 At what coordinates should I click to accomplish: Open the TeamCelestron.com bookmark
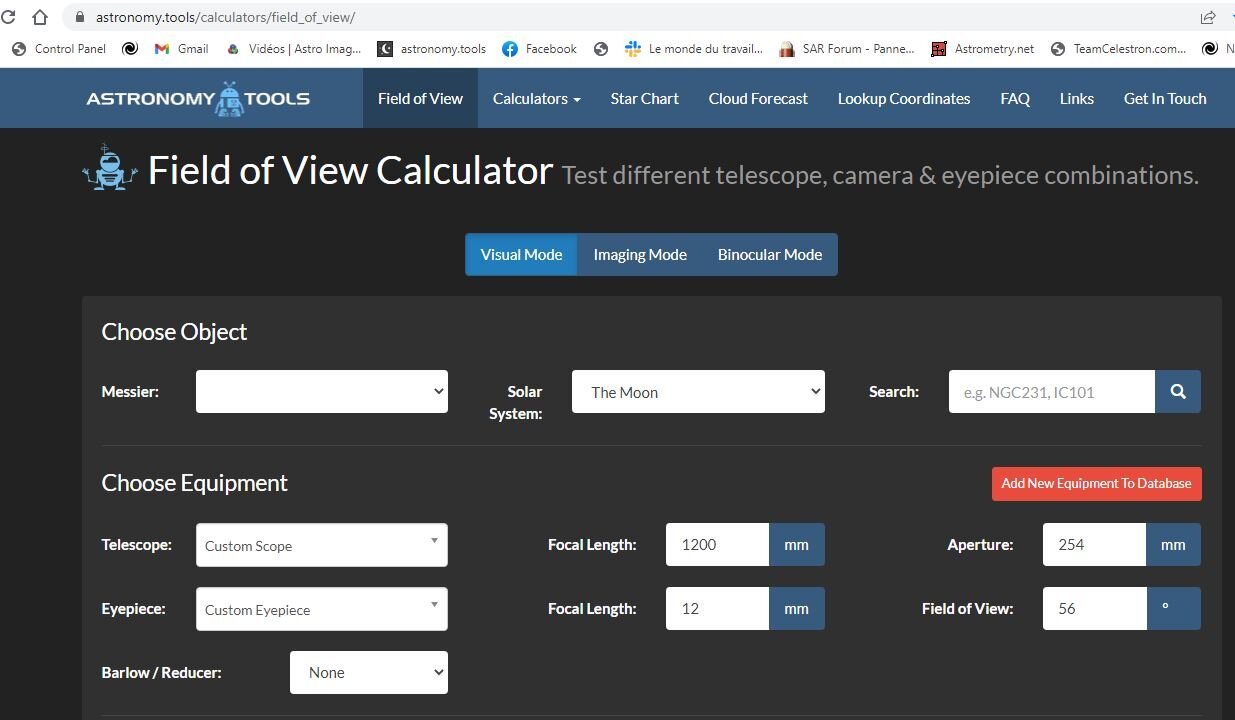click(1118, 48)
